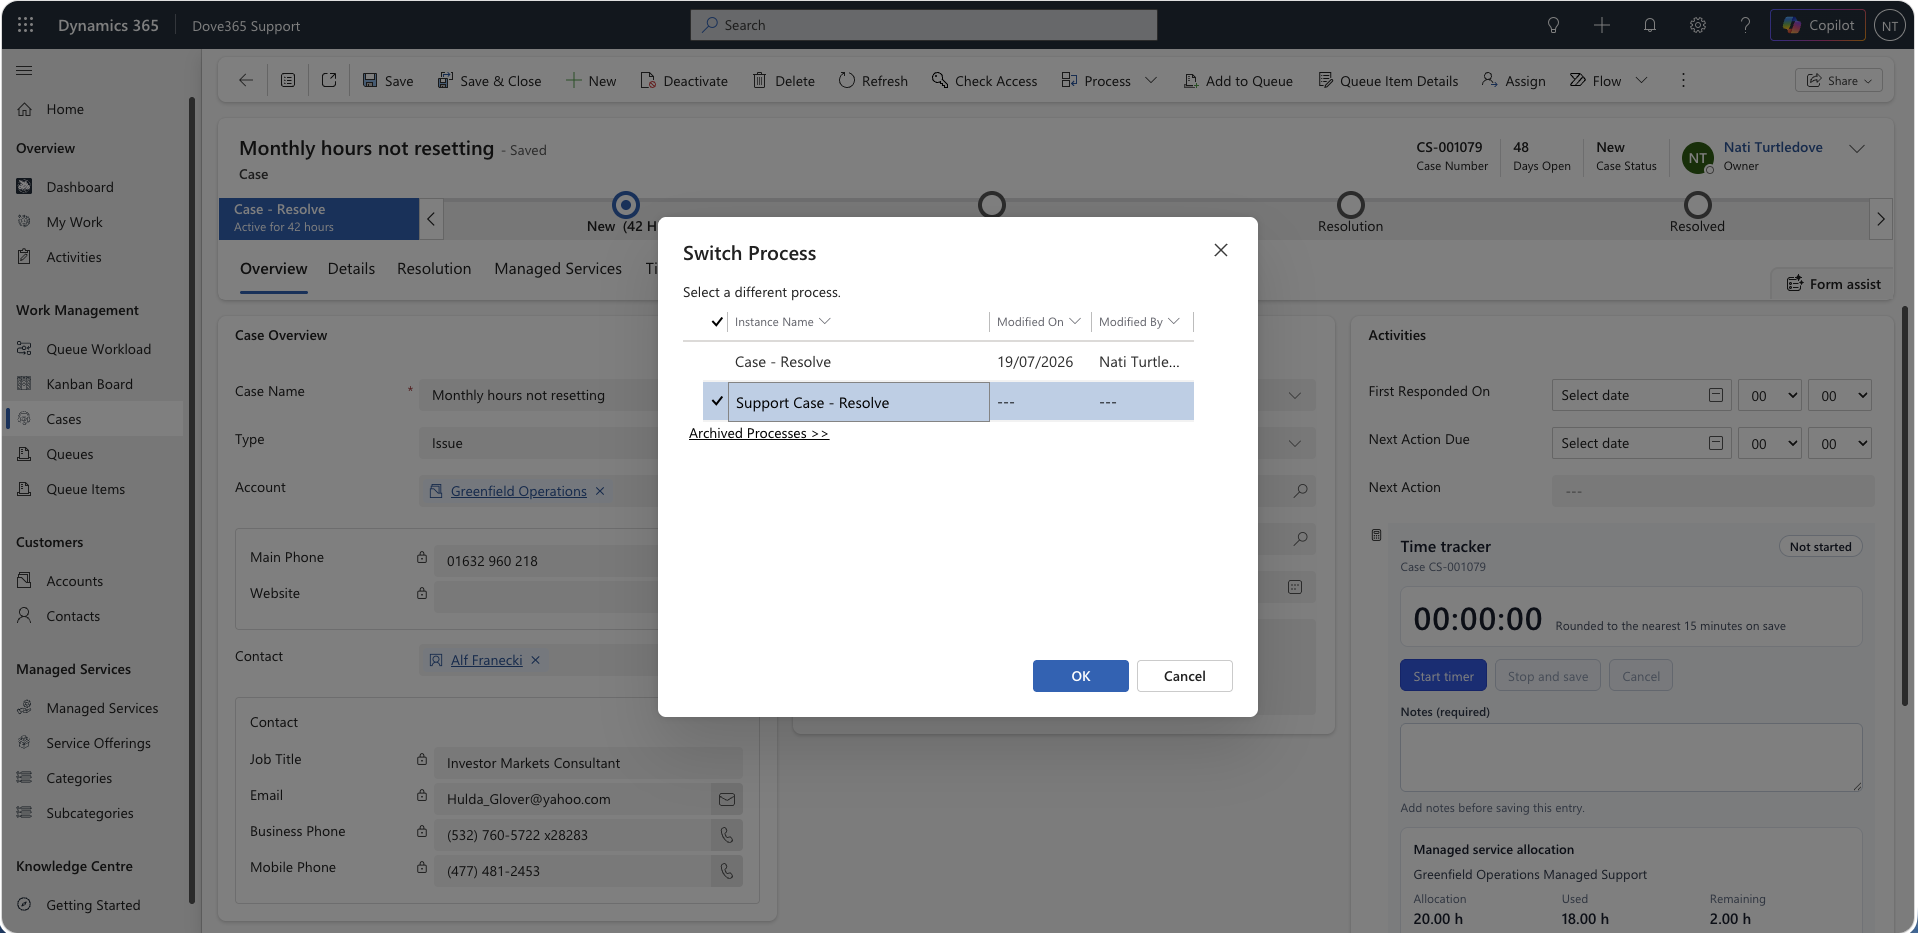The width and height of the screenshot is (1918, 933).
Task: Click Save & Close
Action: click(489, 81)
